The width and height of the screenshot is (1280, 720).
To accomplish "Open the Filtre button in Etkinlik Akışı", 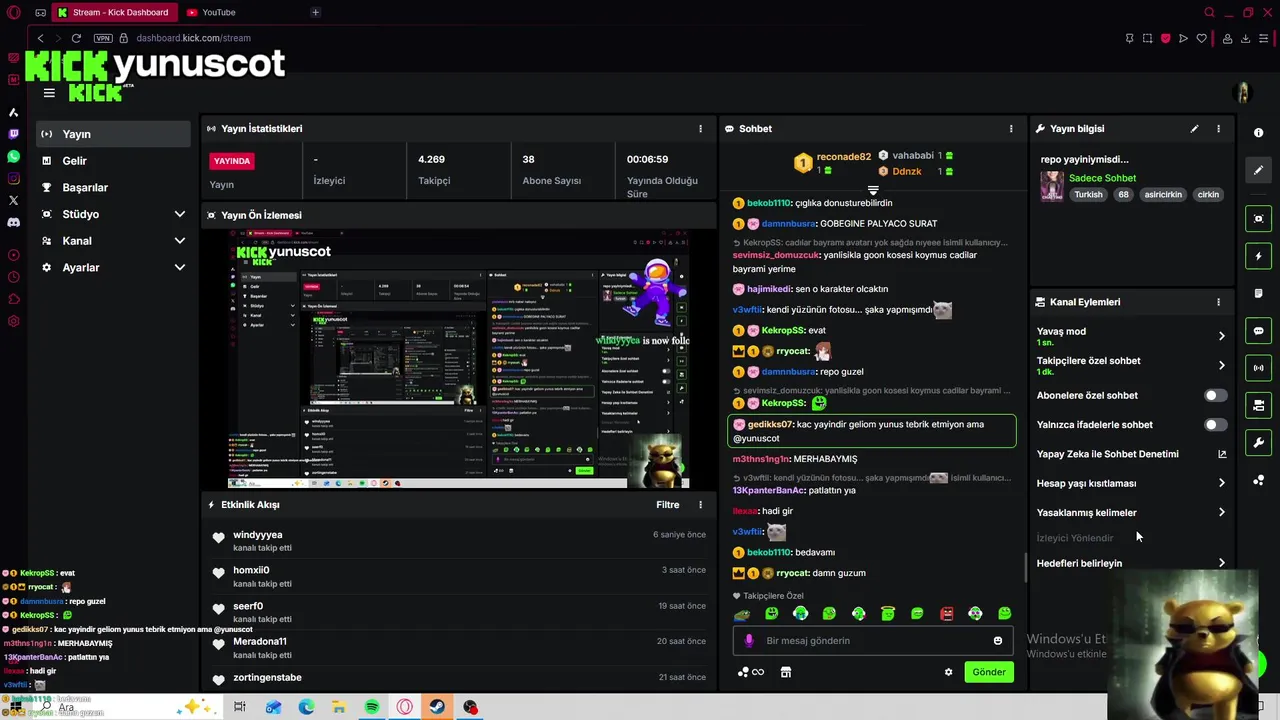I will tap(668, 505).
